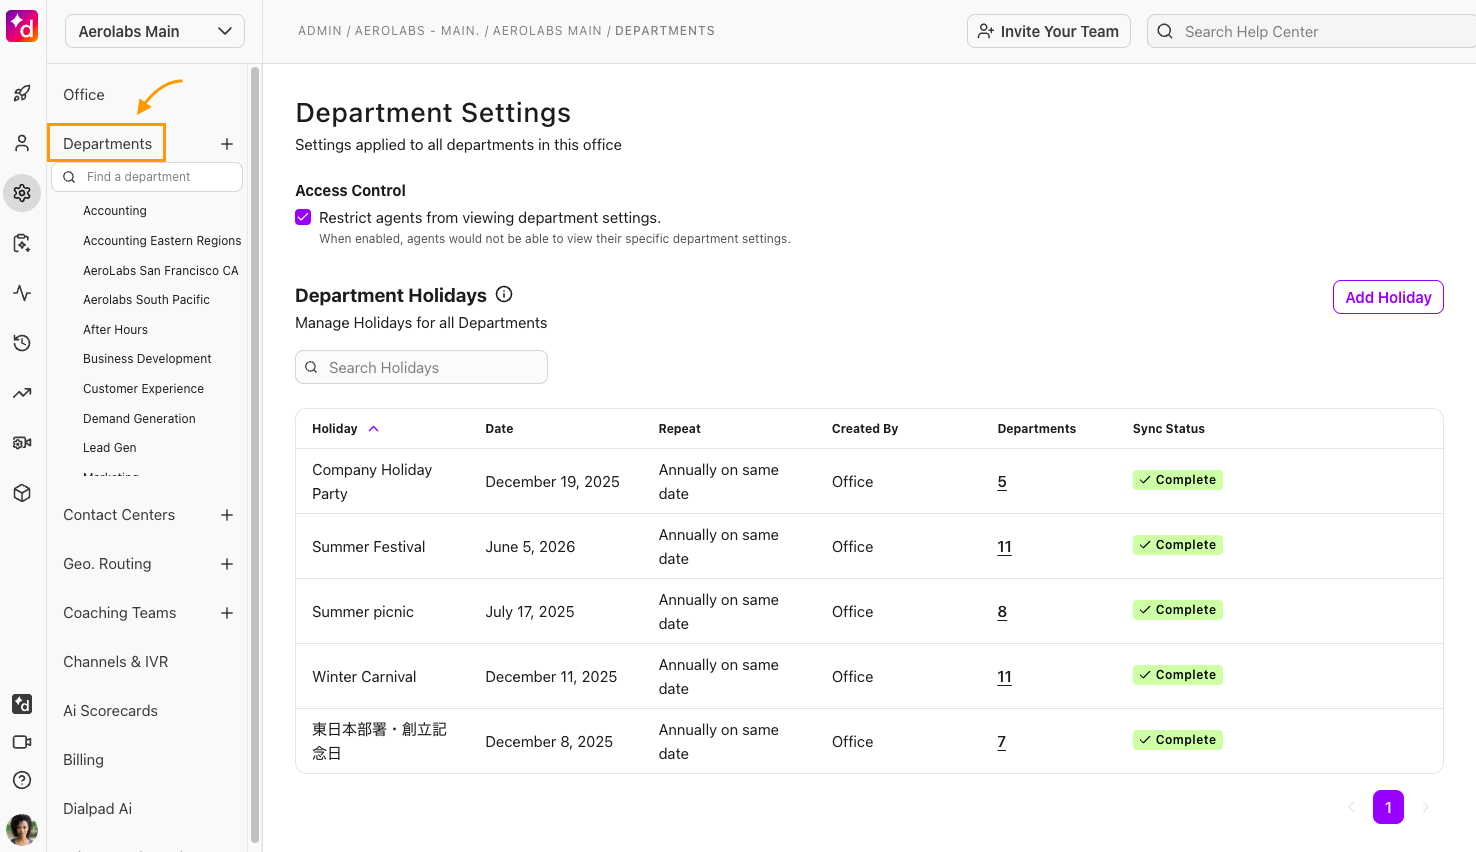
Task: Sort by the Holiday column header
Action: point(345,429)
